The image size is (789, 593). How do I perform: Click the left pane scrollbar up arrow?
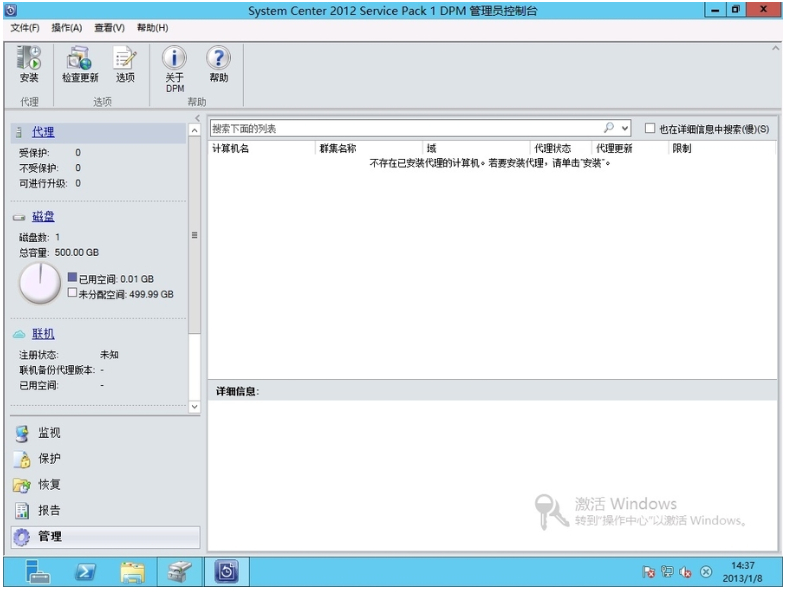(x=195, y=130)
